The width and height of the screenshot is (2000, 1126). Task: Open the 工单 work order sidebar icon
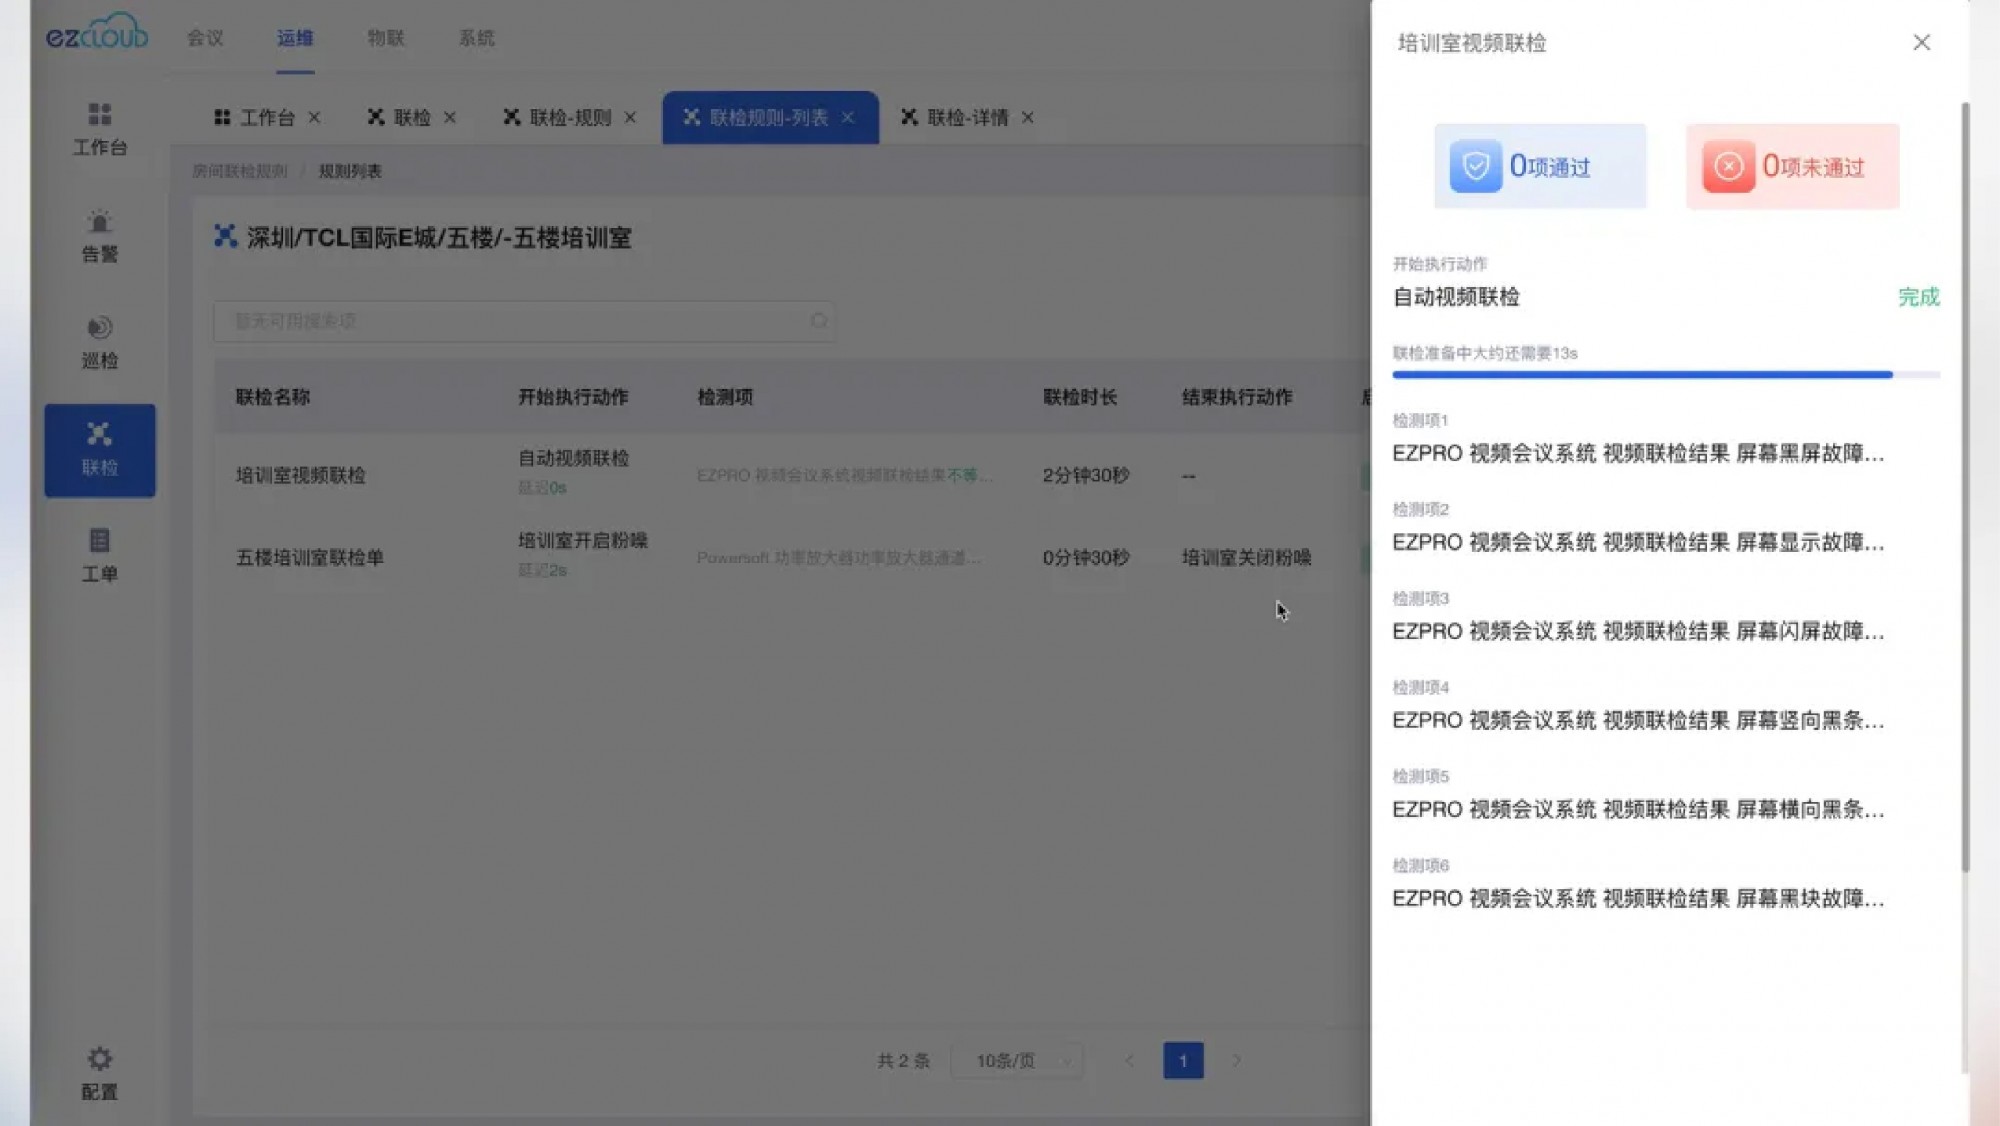click(x=100, y=556)
